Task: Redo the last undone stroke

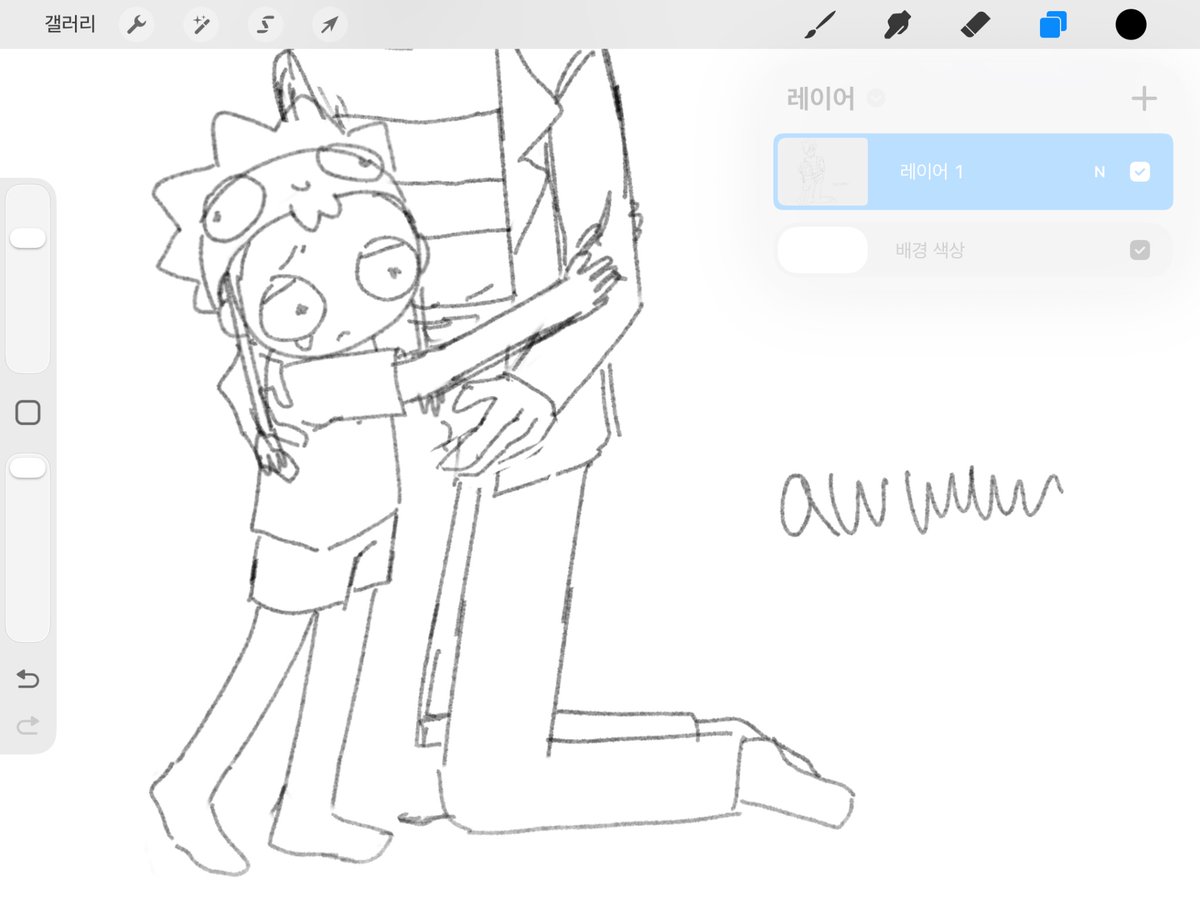Action: (x=28, y=725)
